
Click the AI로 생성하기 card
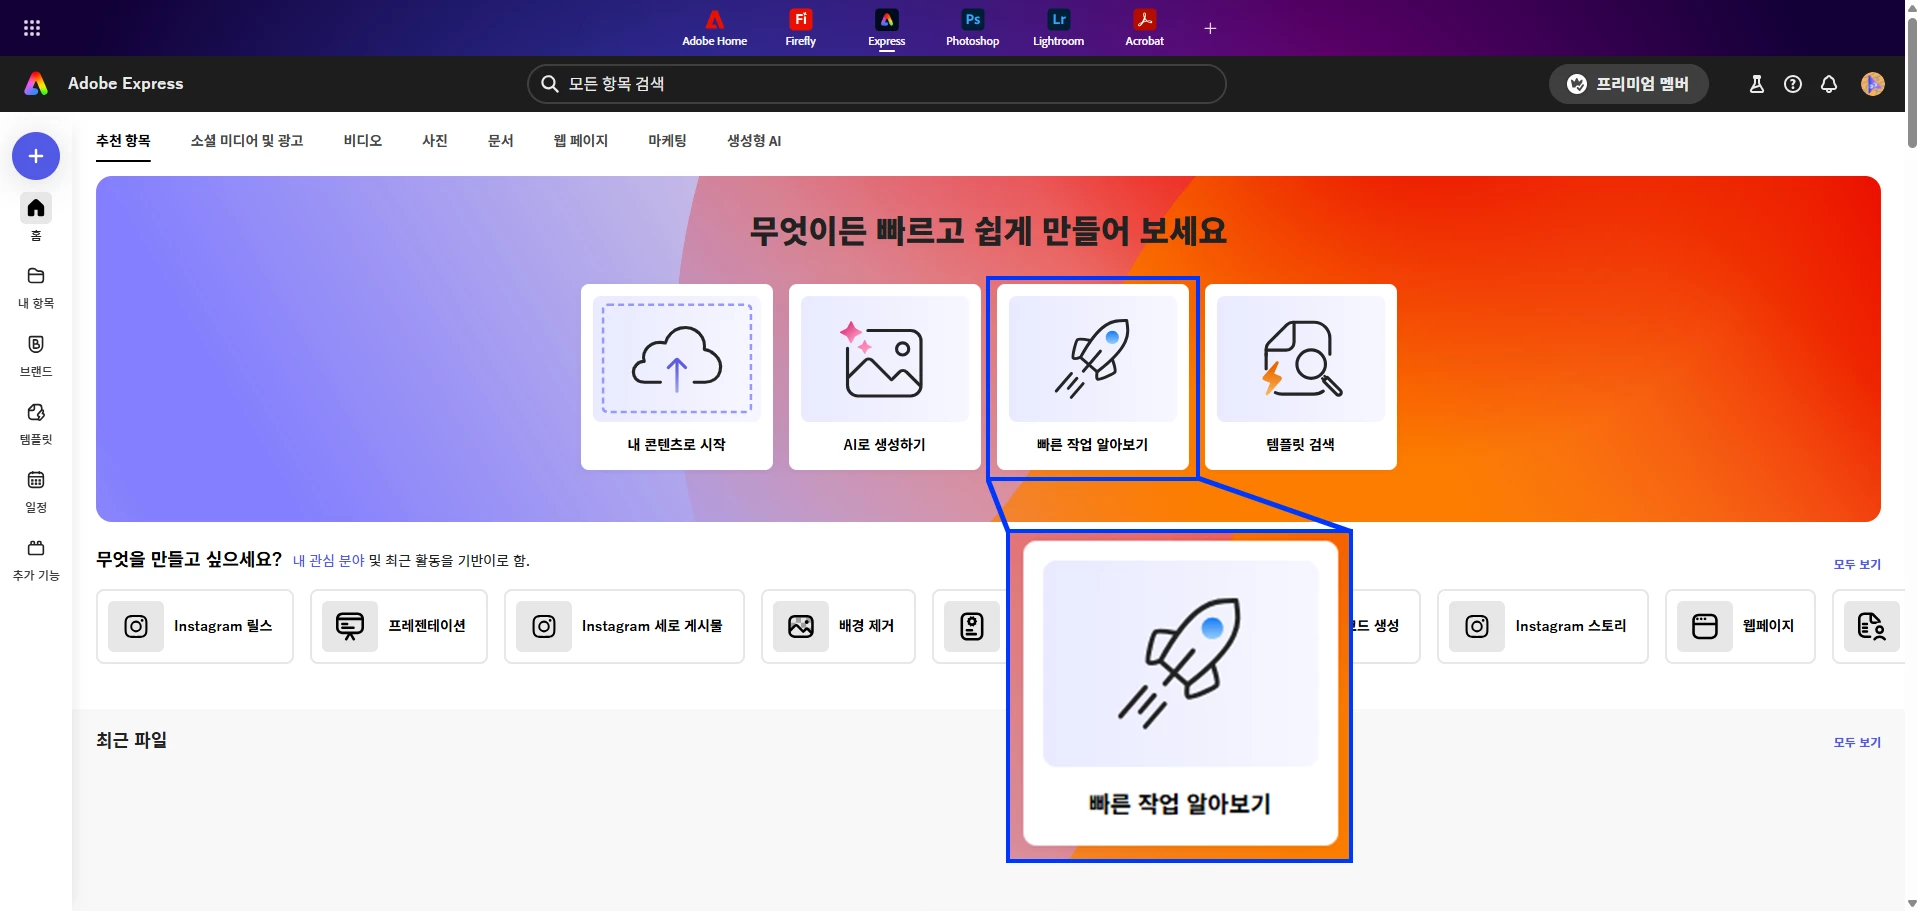tap(885, 377)
